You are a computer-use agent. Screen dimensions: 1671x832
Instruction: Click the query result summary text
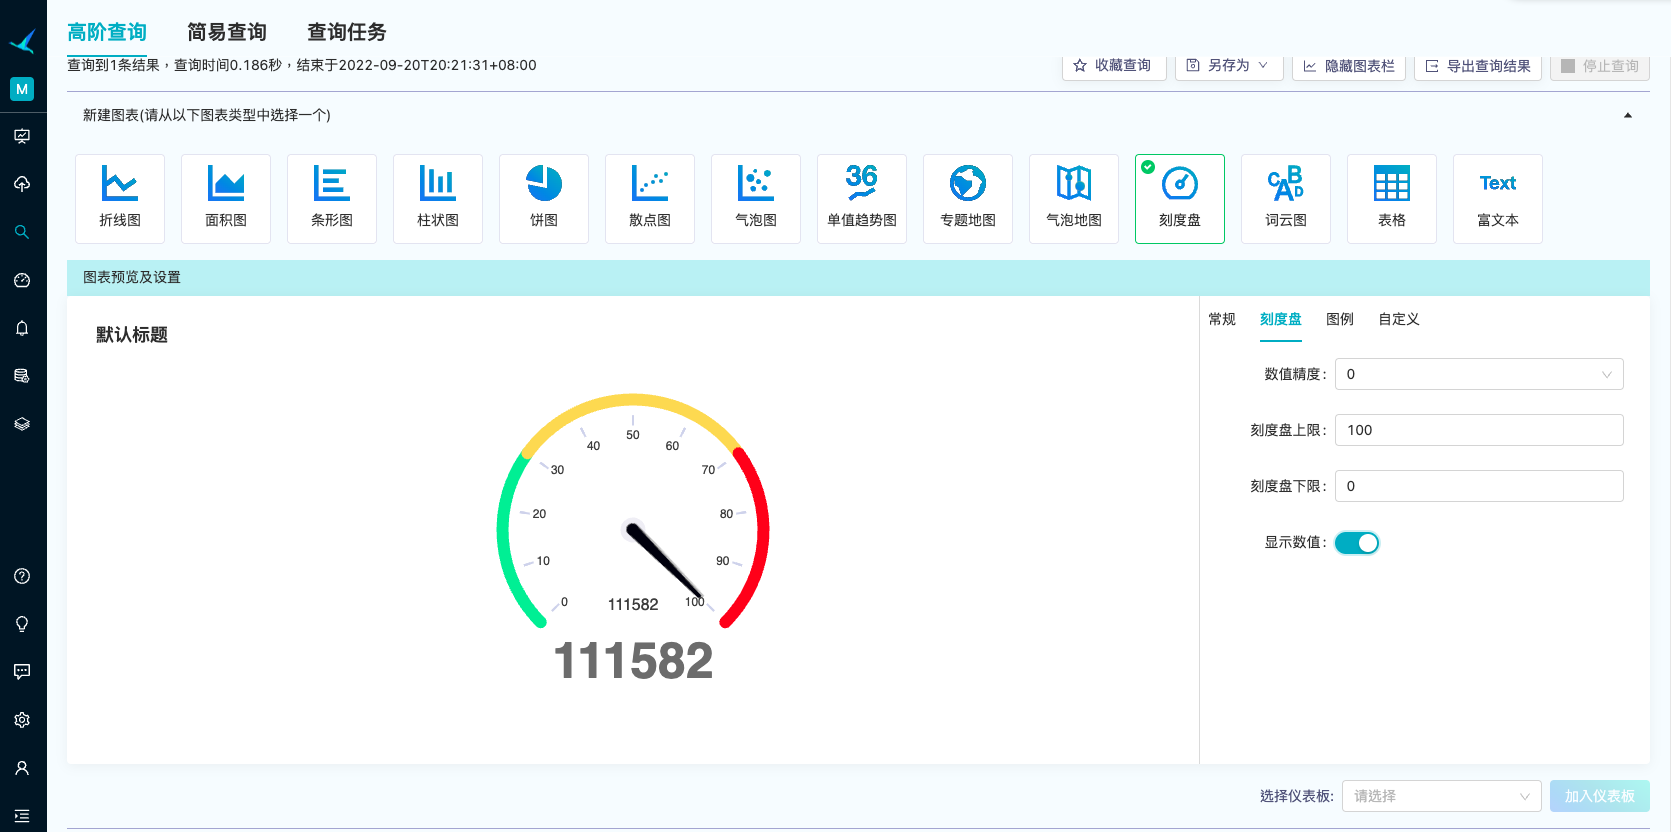[x=302, y=65]
